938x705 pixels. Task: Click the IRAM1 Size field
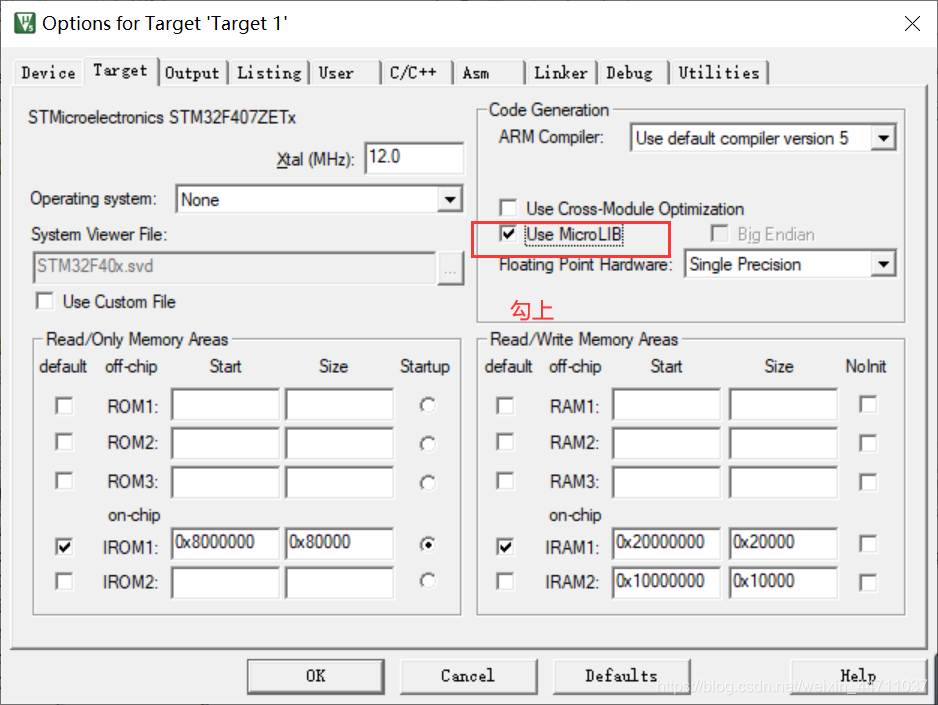[783, 543]
